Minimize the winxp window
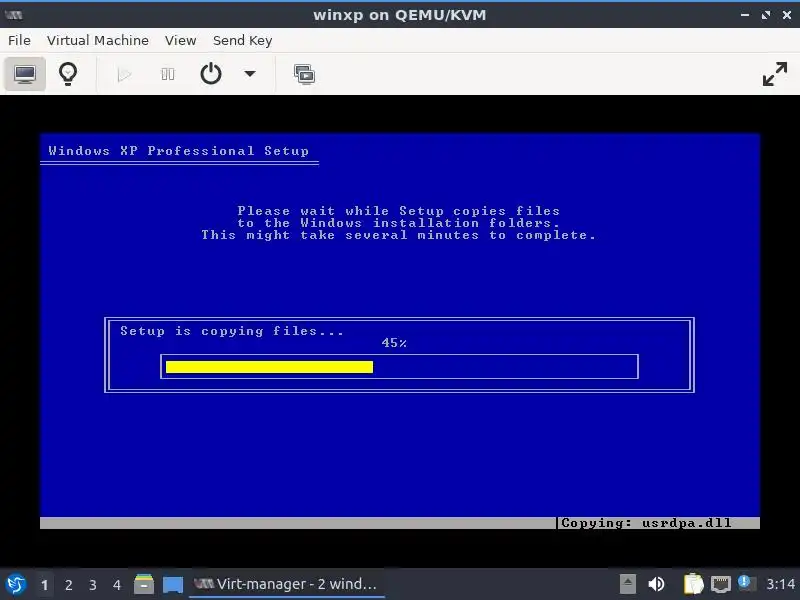 (745, 15)
